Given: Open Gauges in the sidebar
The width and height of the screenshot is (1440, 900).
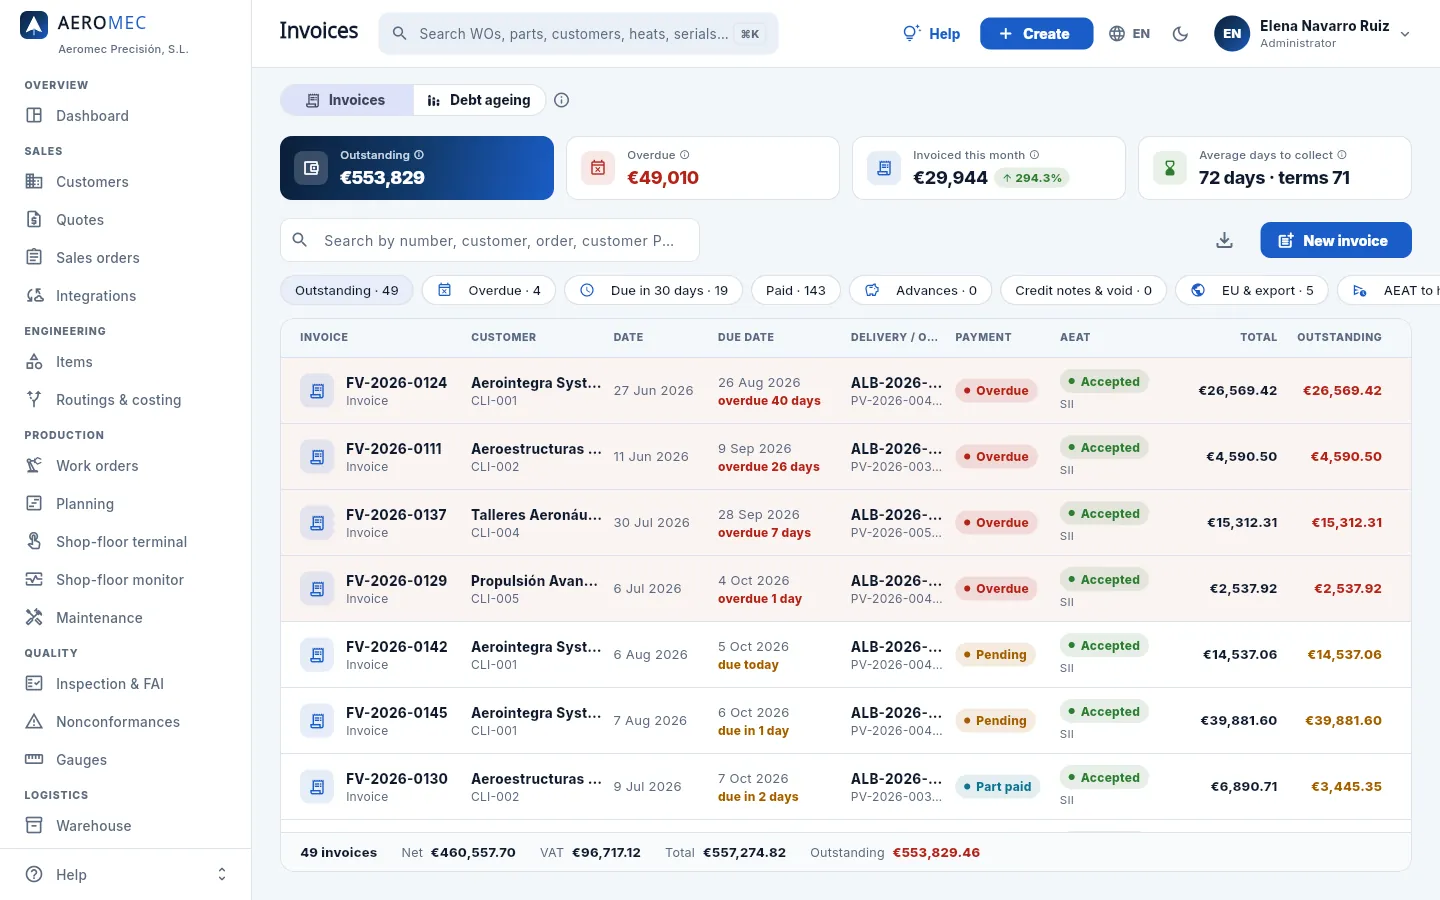Looking at the screenshot, I should (125, 760).
